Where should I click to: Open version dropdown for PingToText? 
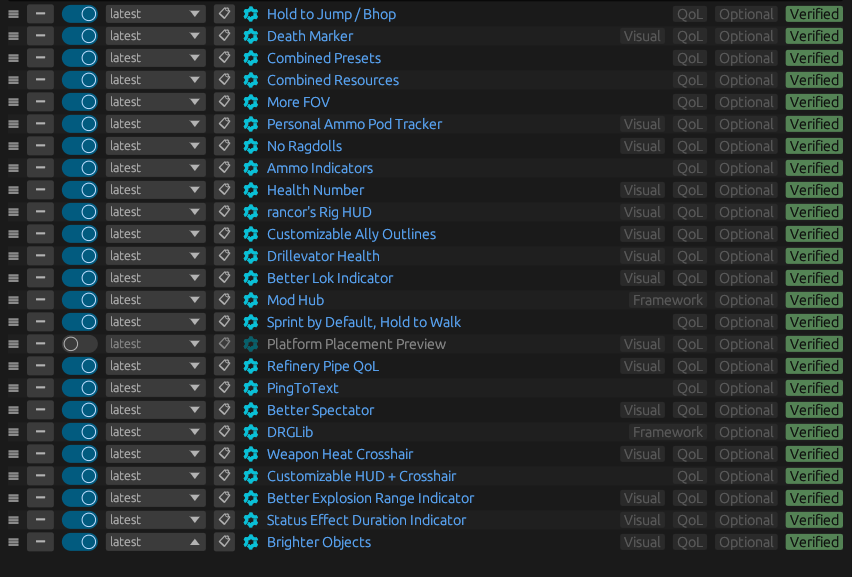(x=155, y=388)
